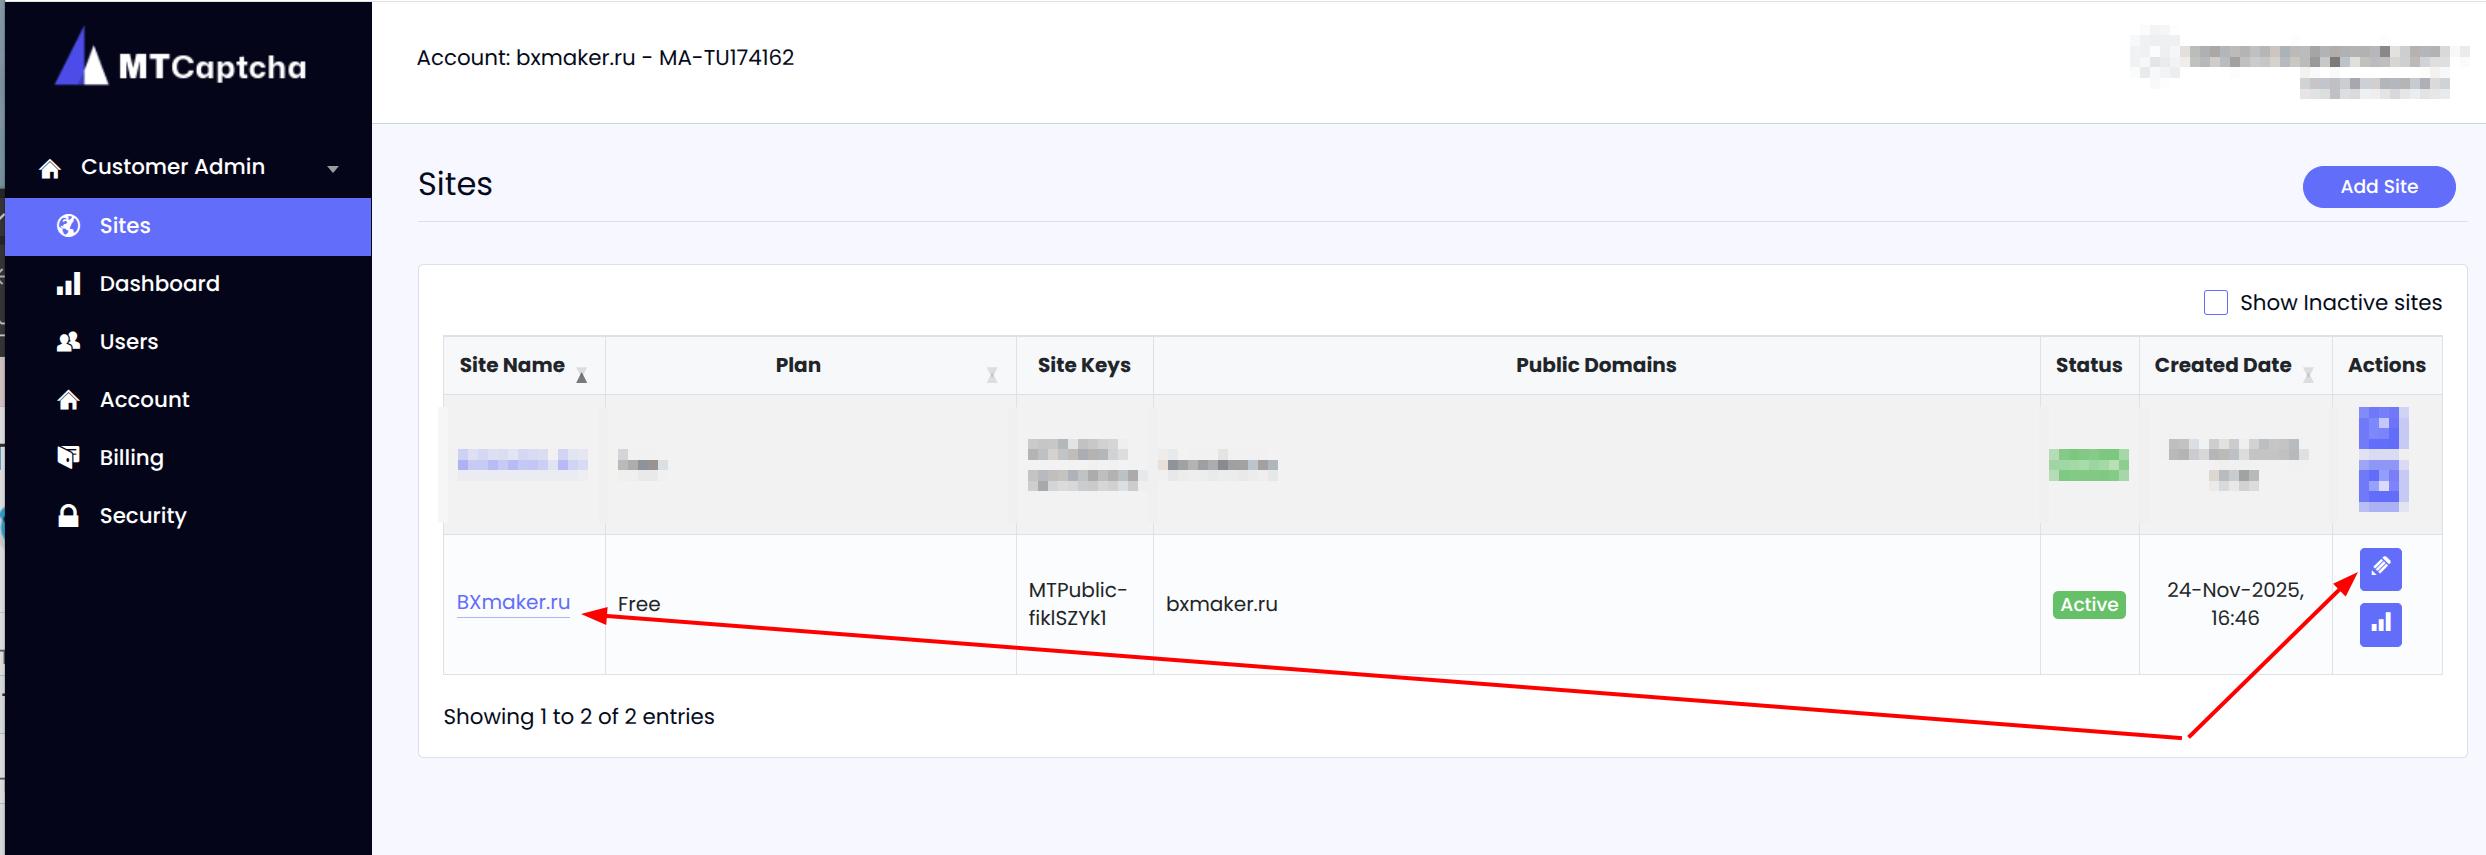The height and width of the screenshot is (855, 2486).
Task: Open the statistics chart icon for BXmaker.ru
Action: pos(2380,625)
